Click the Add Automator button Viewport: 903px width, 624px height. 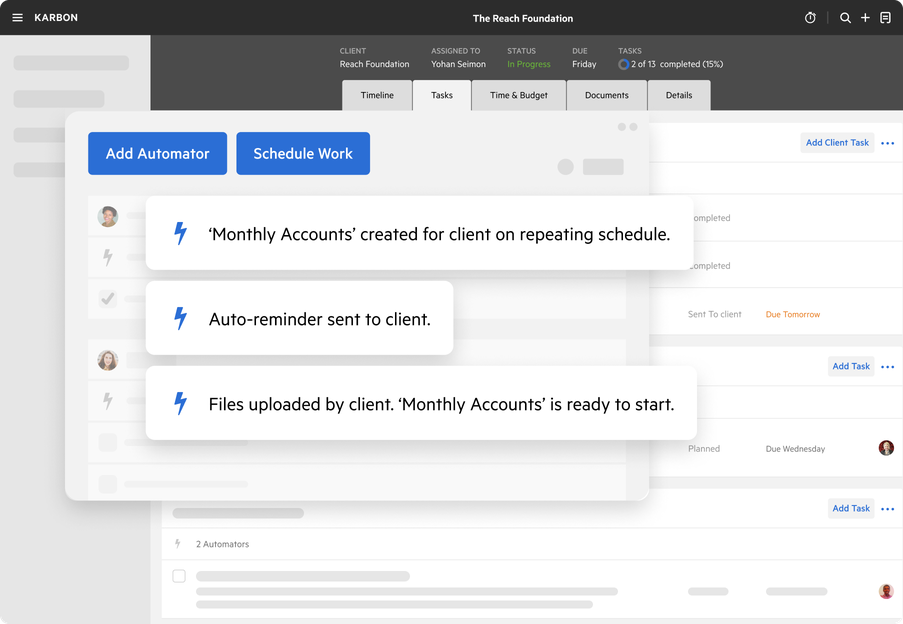point(157,153)
